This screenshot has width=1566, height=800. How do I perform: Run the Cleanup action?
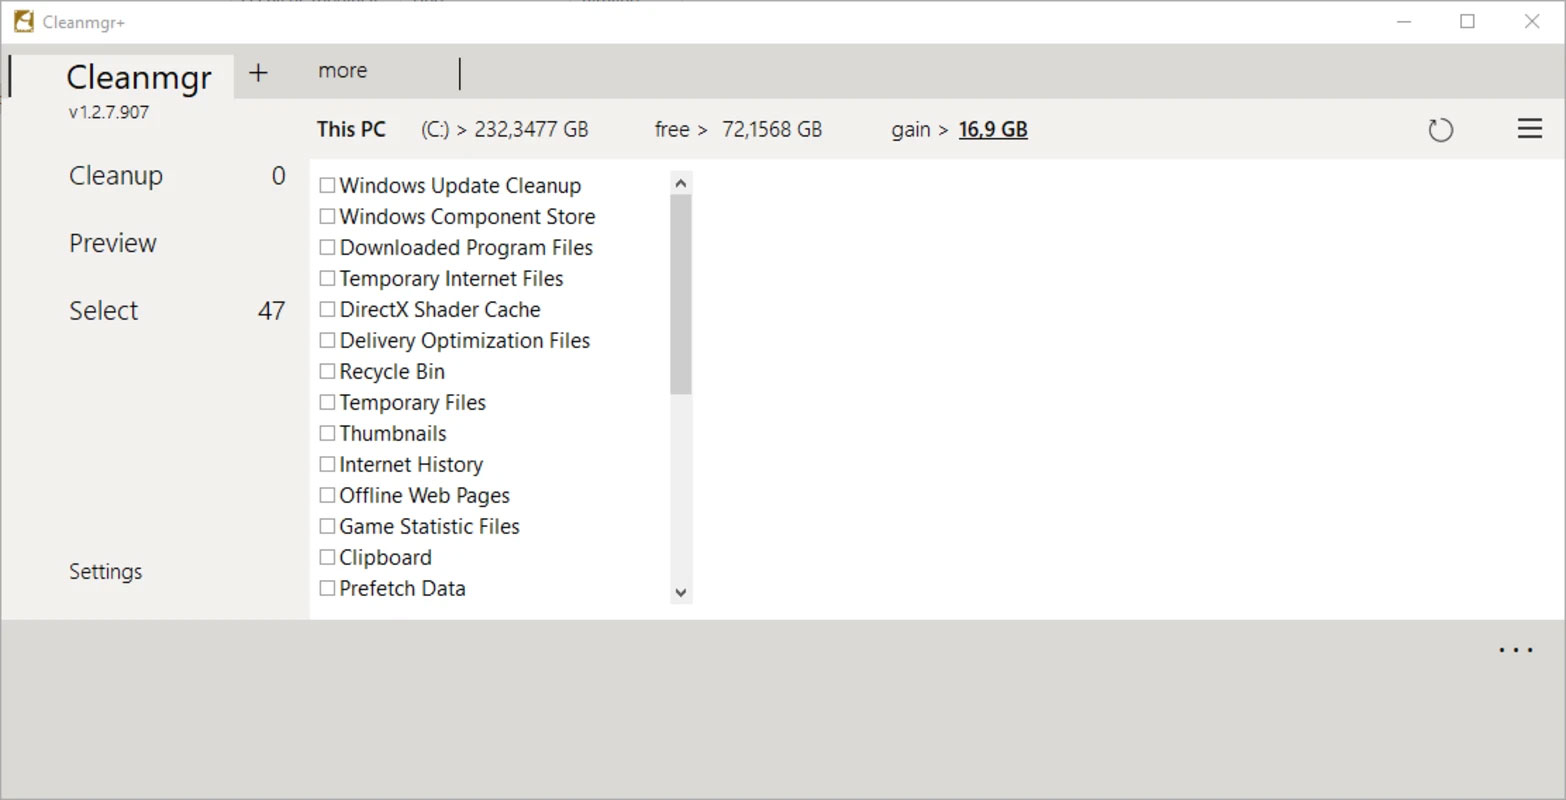tap(116, 176)
